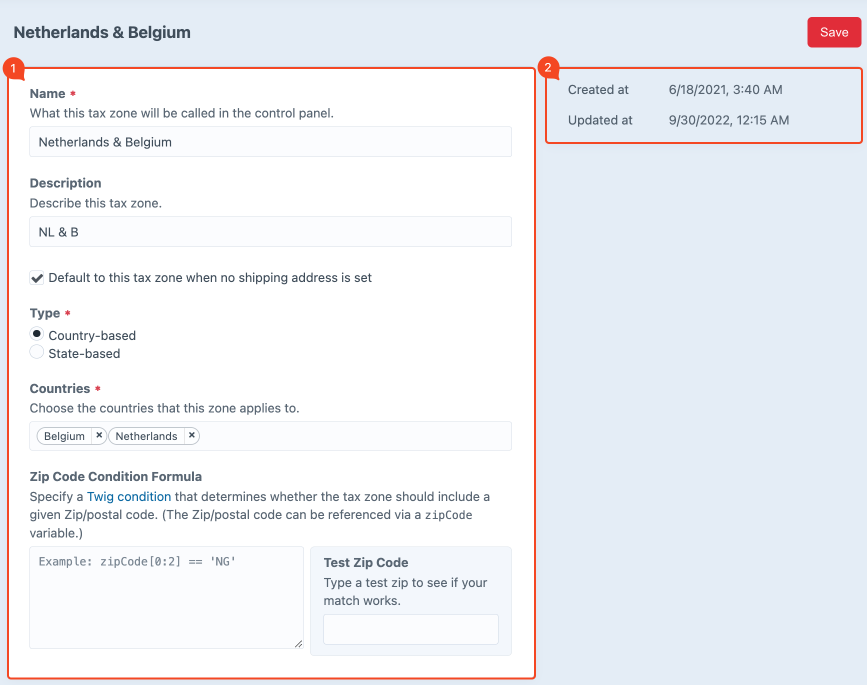The height and width of the screenshot is (685, 867).
Task: Click the Created at timestamp value
Action: click(x=725, y=90)
